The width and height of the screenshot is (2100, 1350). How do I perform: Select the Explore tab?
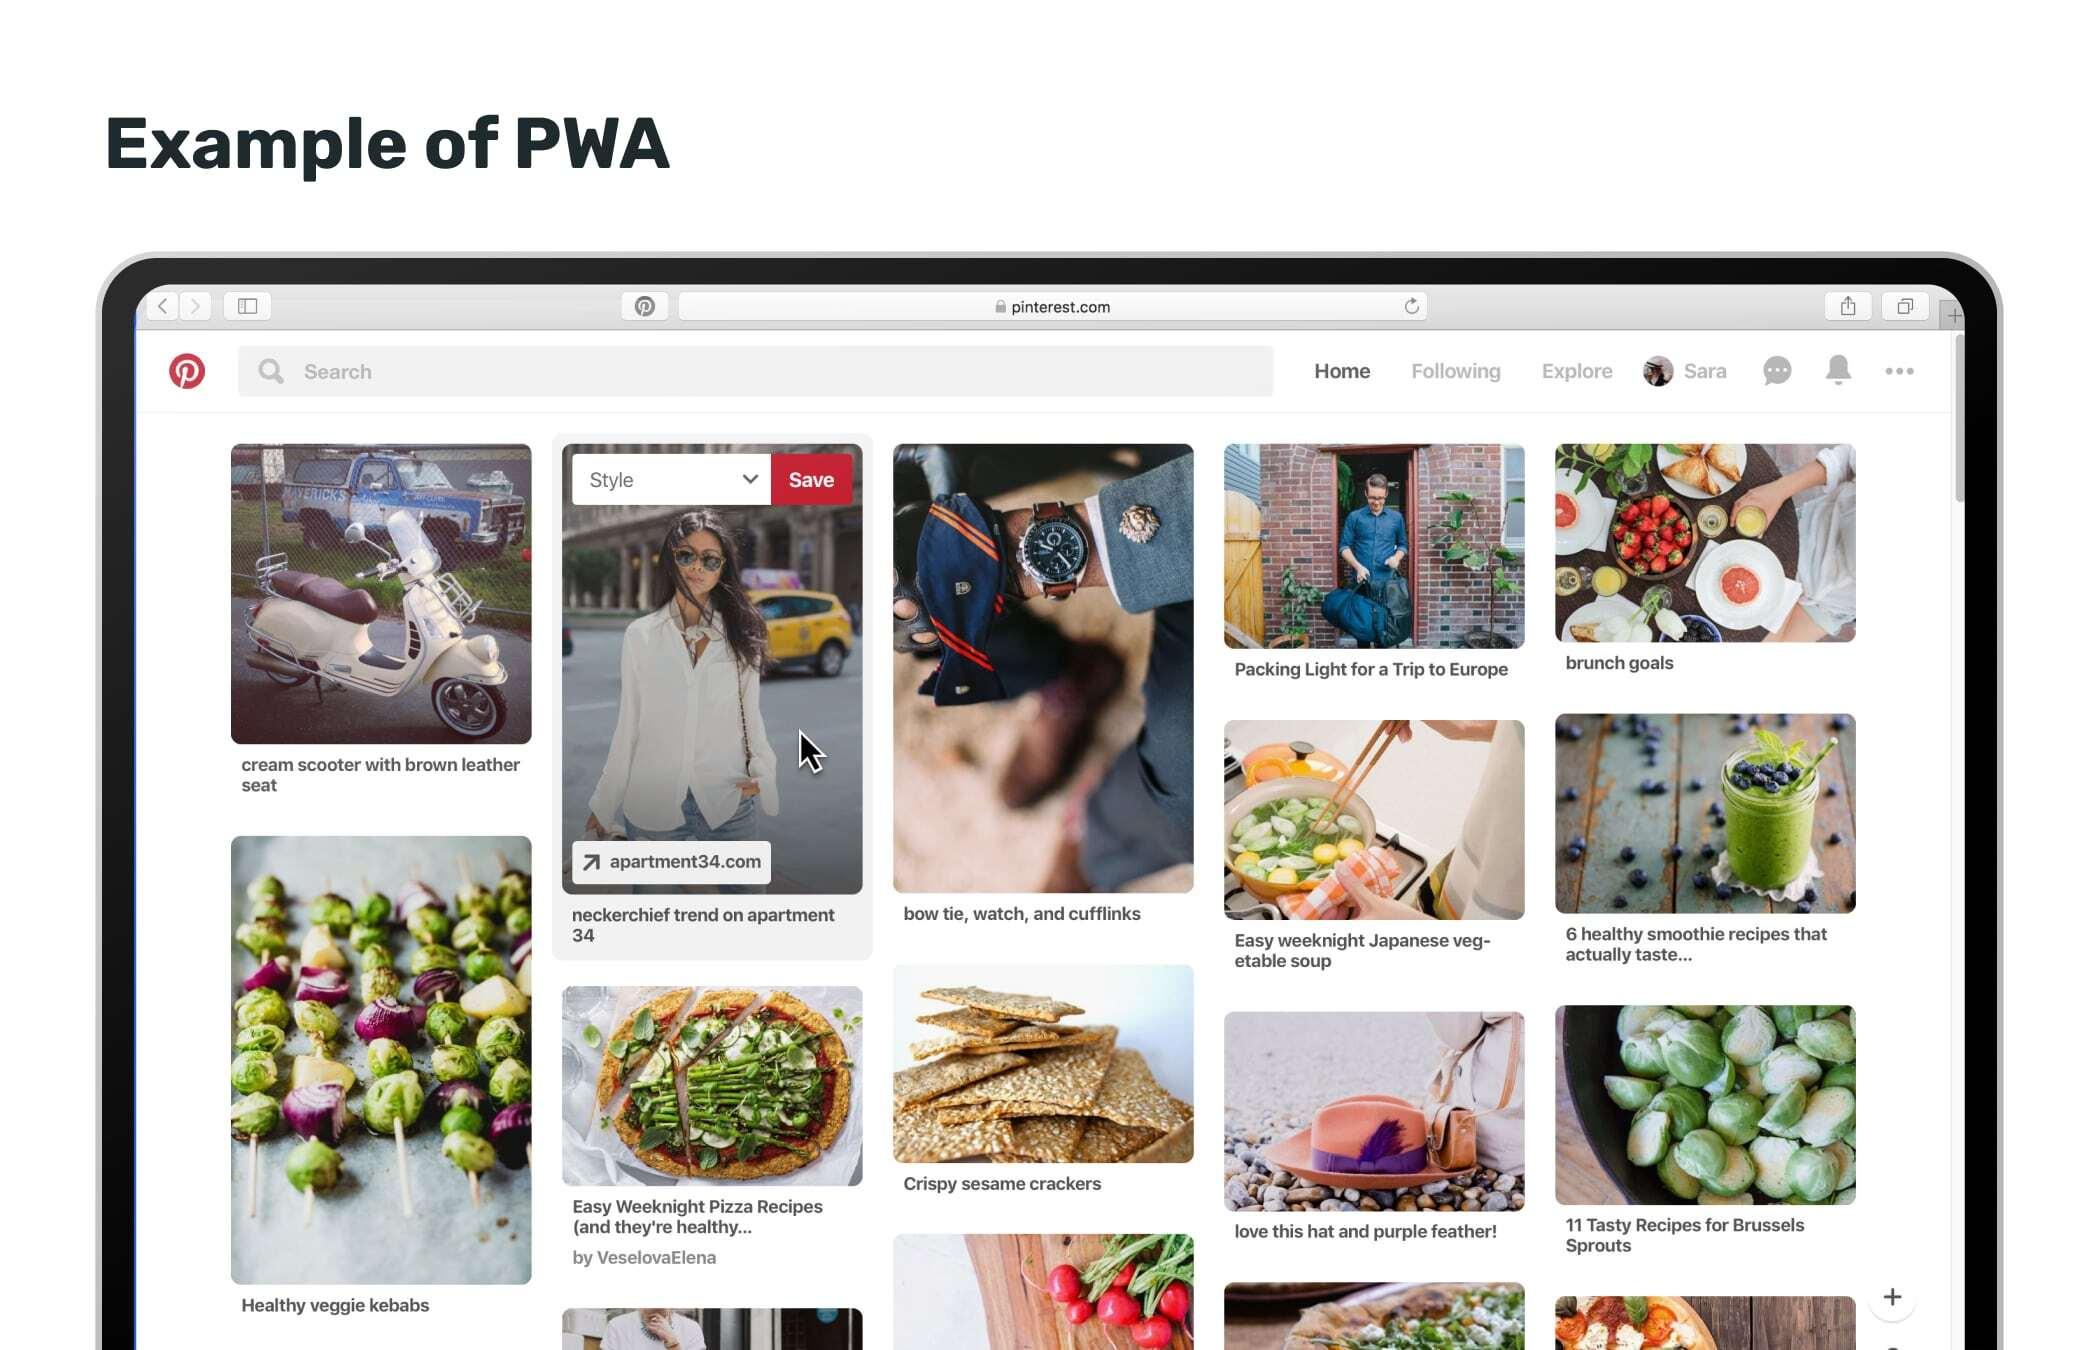(1577, 370)
